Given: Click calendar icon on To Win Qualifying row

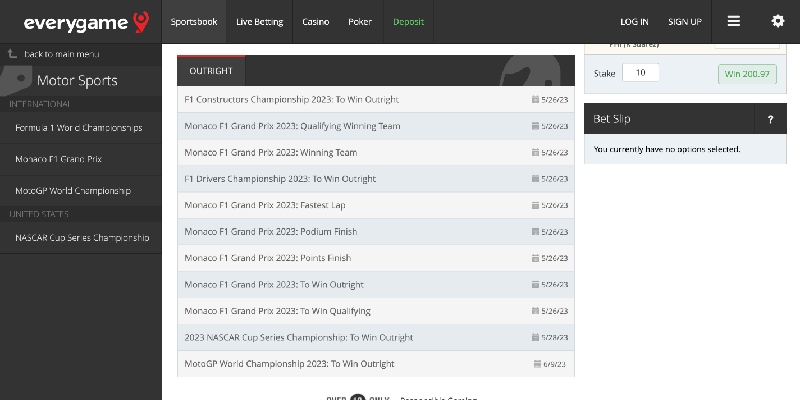Looking at the screenshot, I should tap(535, 311).
